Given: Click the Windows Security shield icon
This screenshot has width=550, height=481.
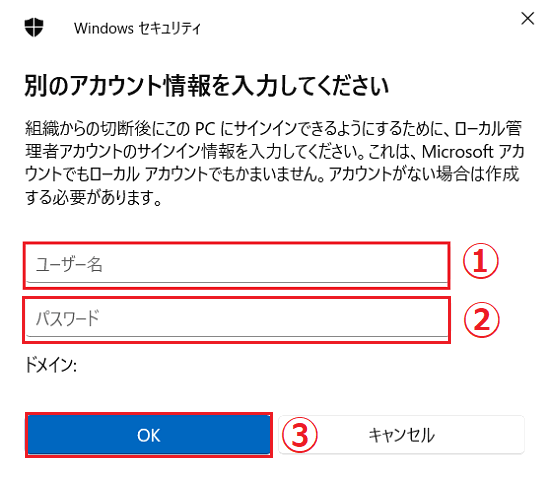Looking at the screenshot, I should coord(34,27).
